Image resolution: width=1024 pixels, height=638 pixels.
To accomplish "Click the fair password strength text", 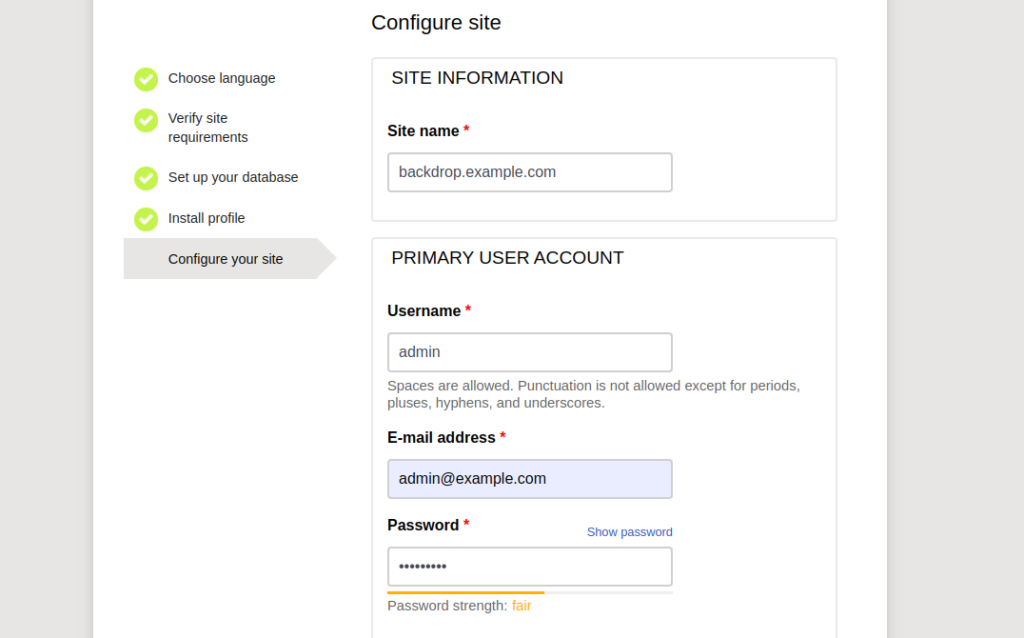I will click(x=521, y=606).
